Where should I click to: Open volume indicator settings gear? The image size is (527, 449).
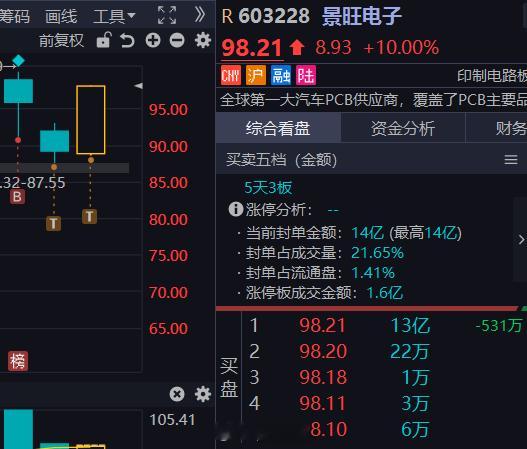coord(203,394)
